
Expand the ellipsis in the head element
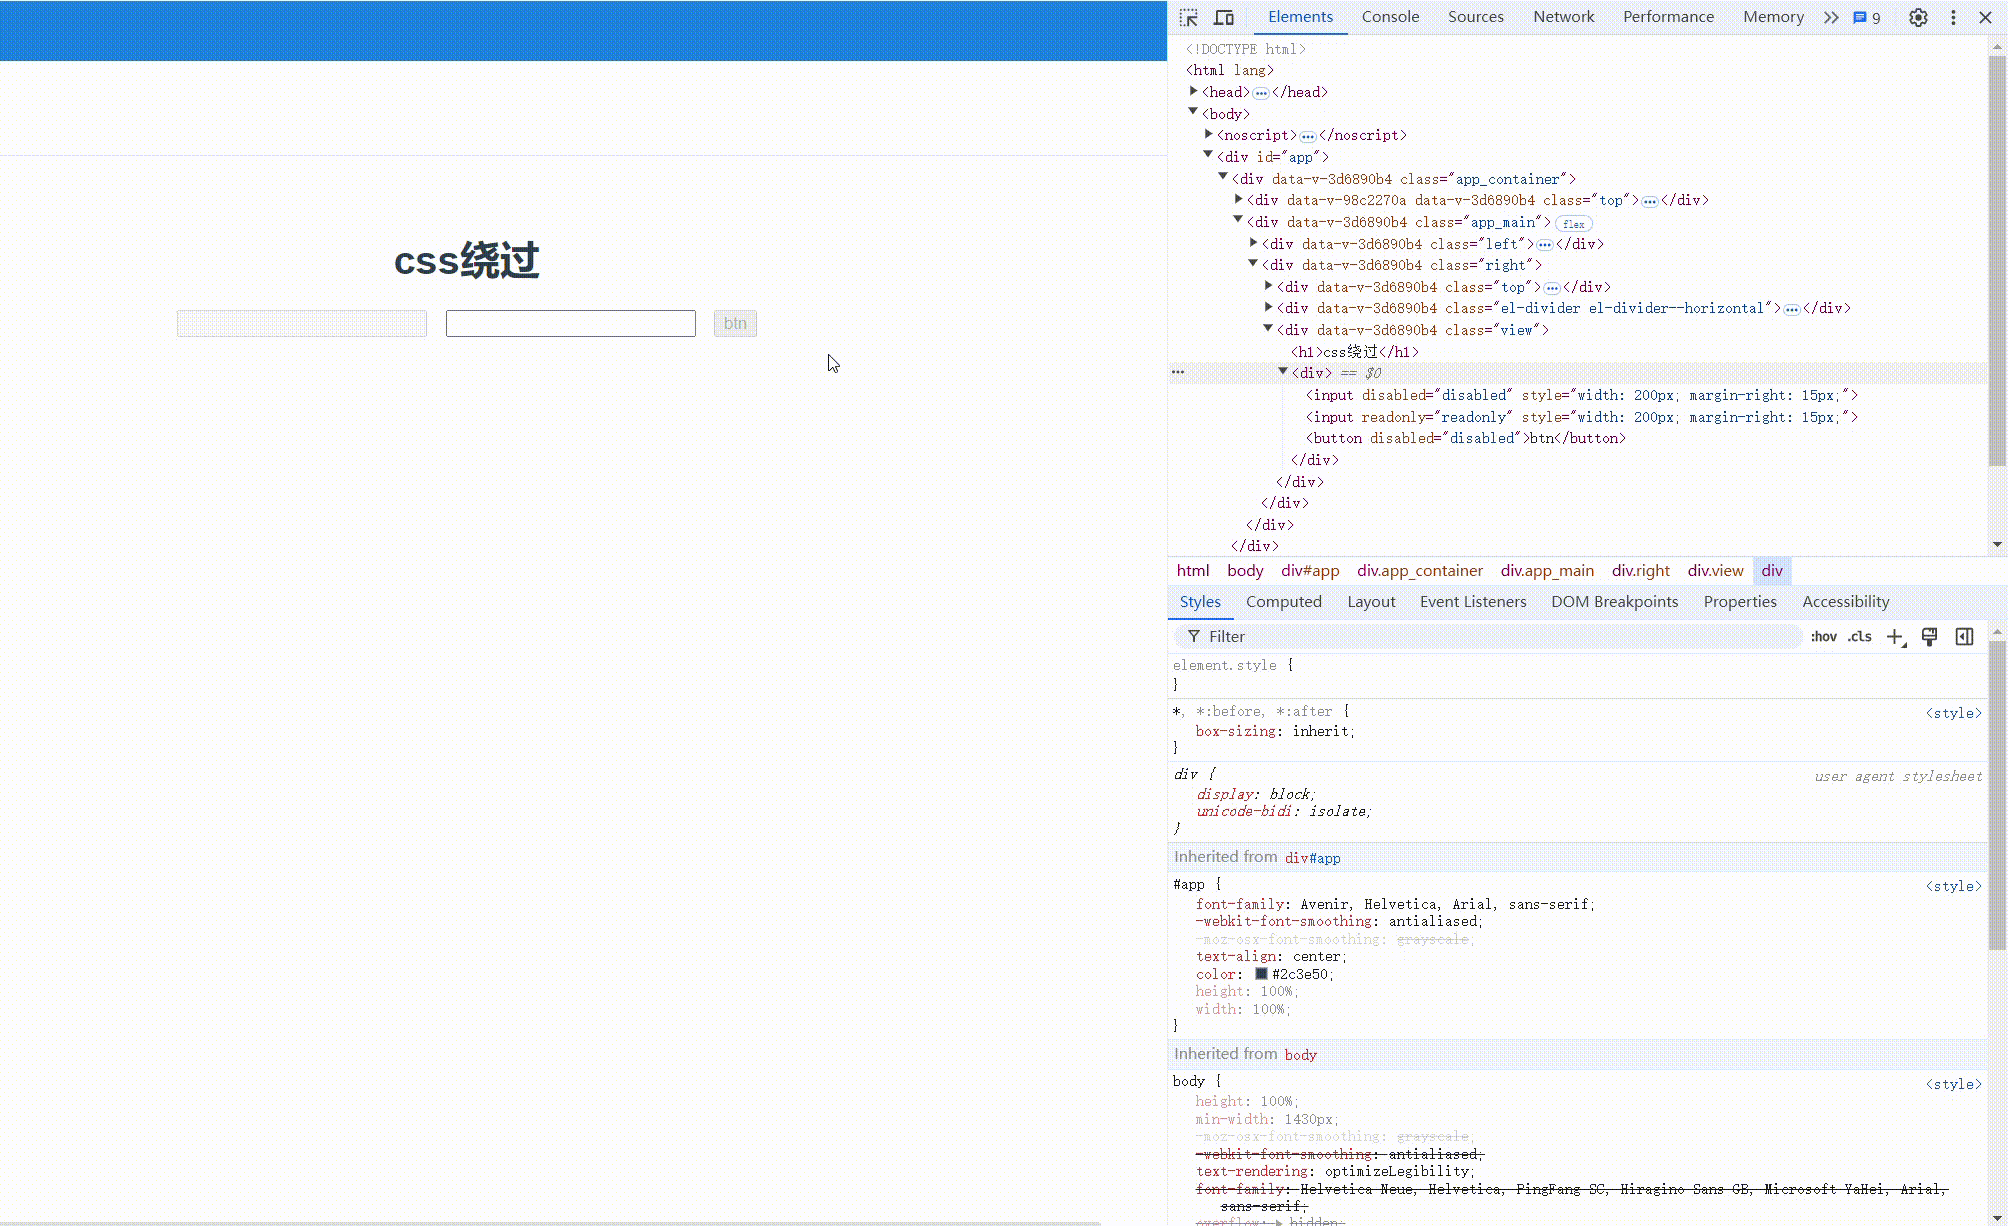pyautogui.click(x=1261, y=93)
